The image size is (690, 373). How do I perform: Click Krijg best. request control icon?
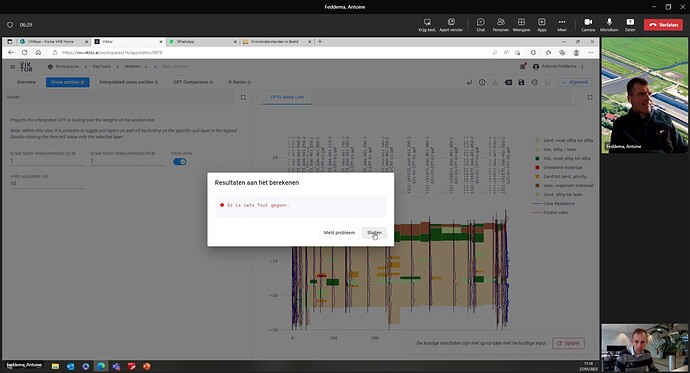(x=427, y=25)
